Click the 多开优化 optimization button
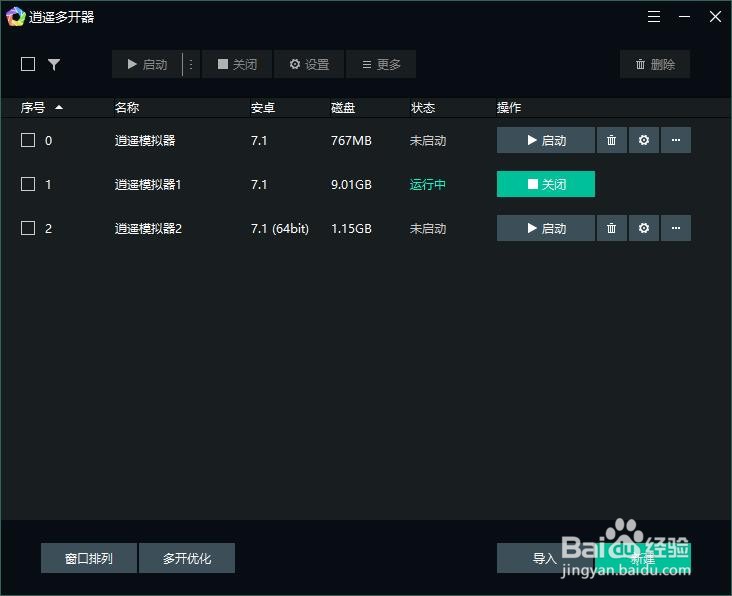732x596 pixels. pyautogui.click(x=187, y=558)
